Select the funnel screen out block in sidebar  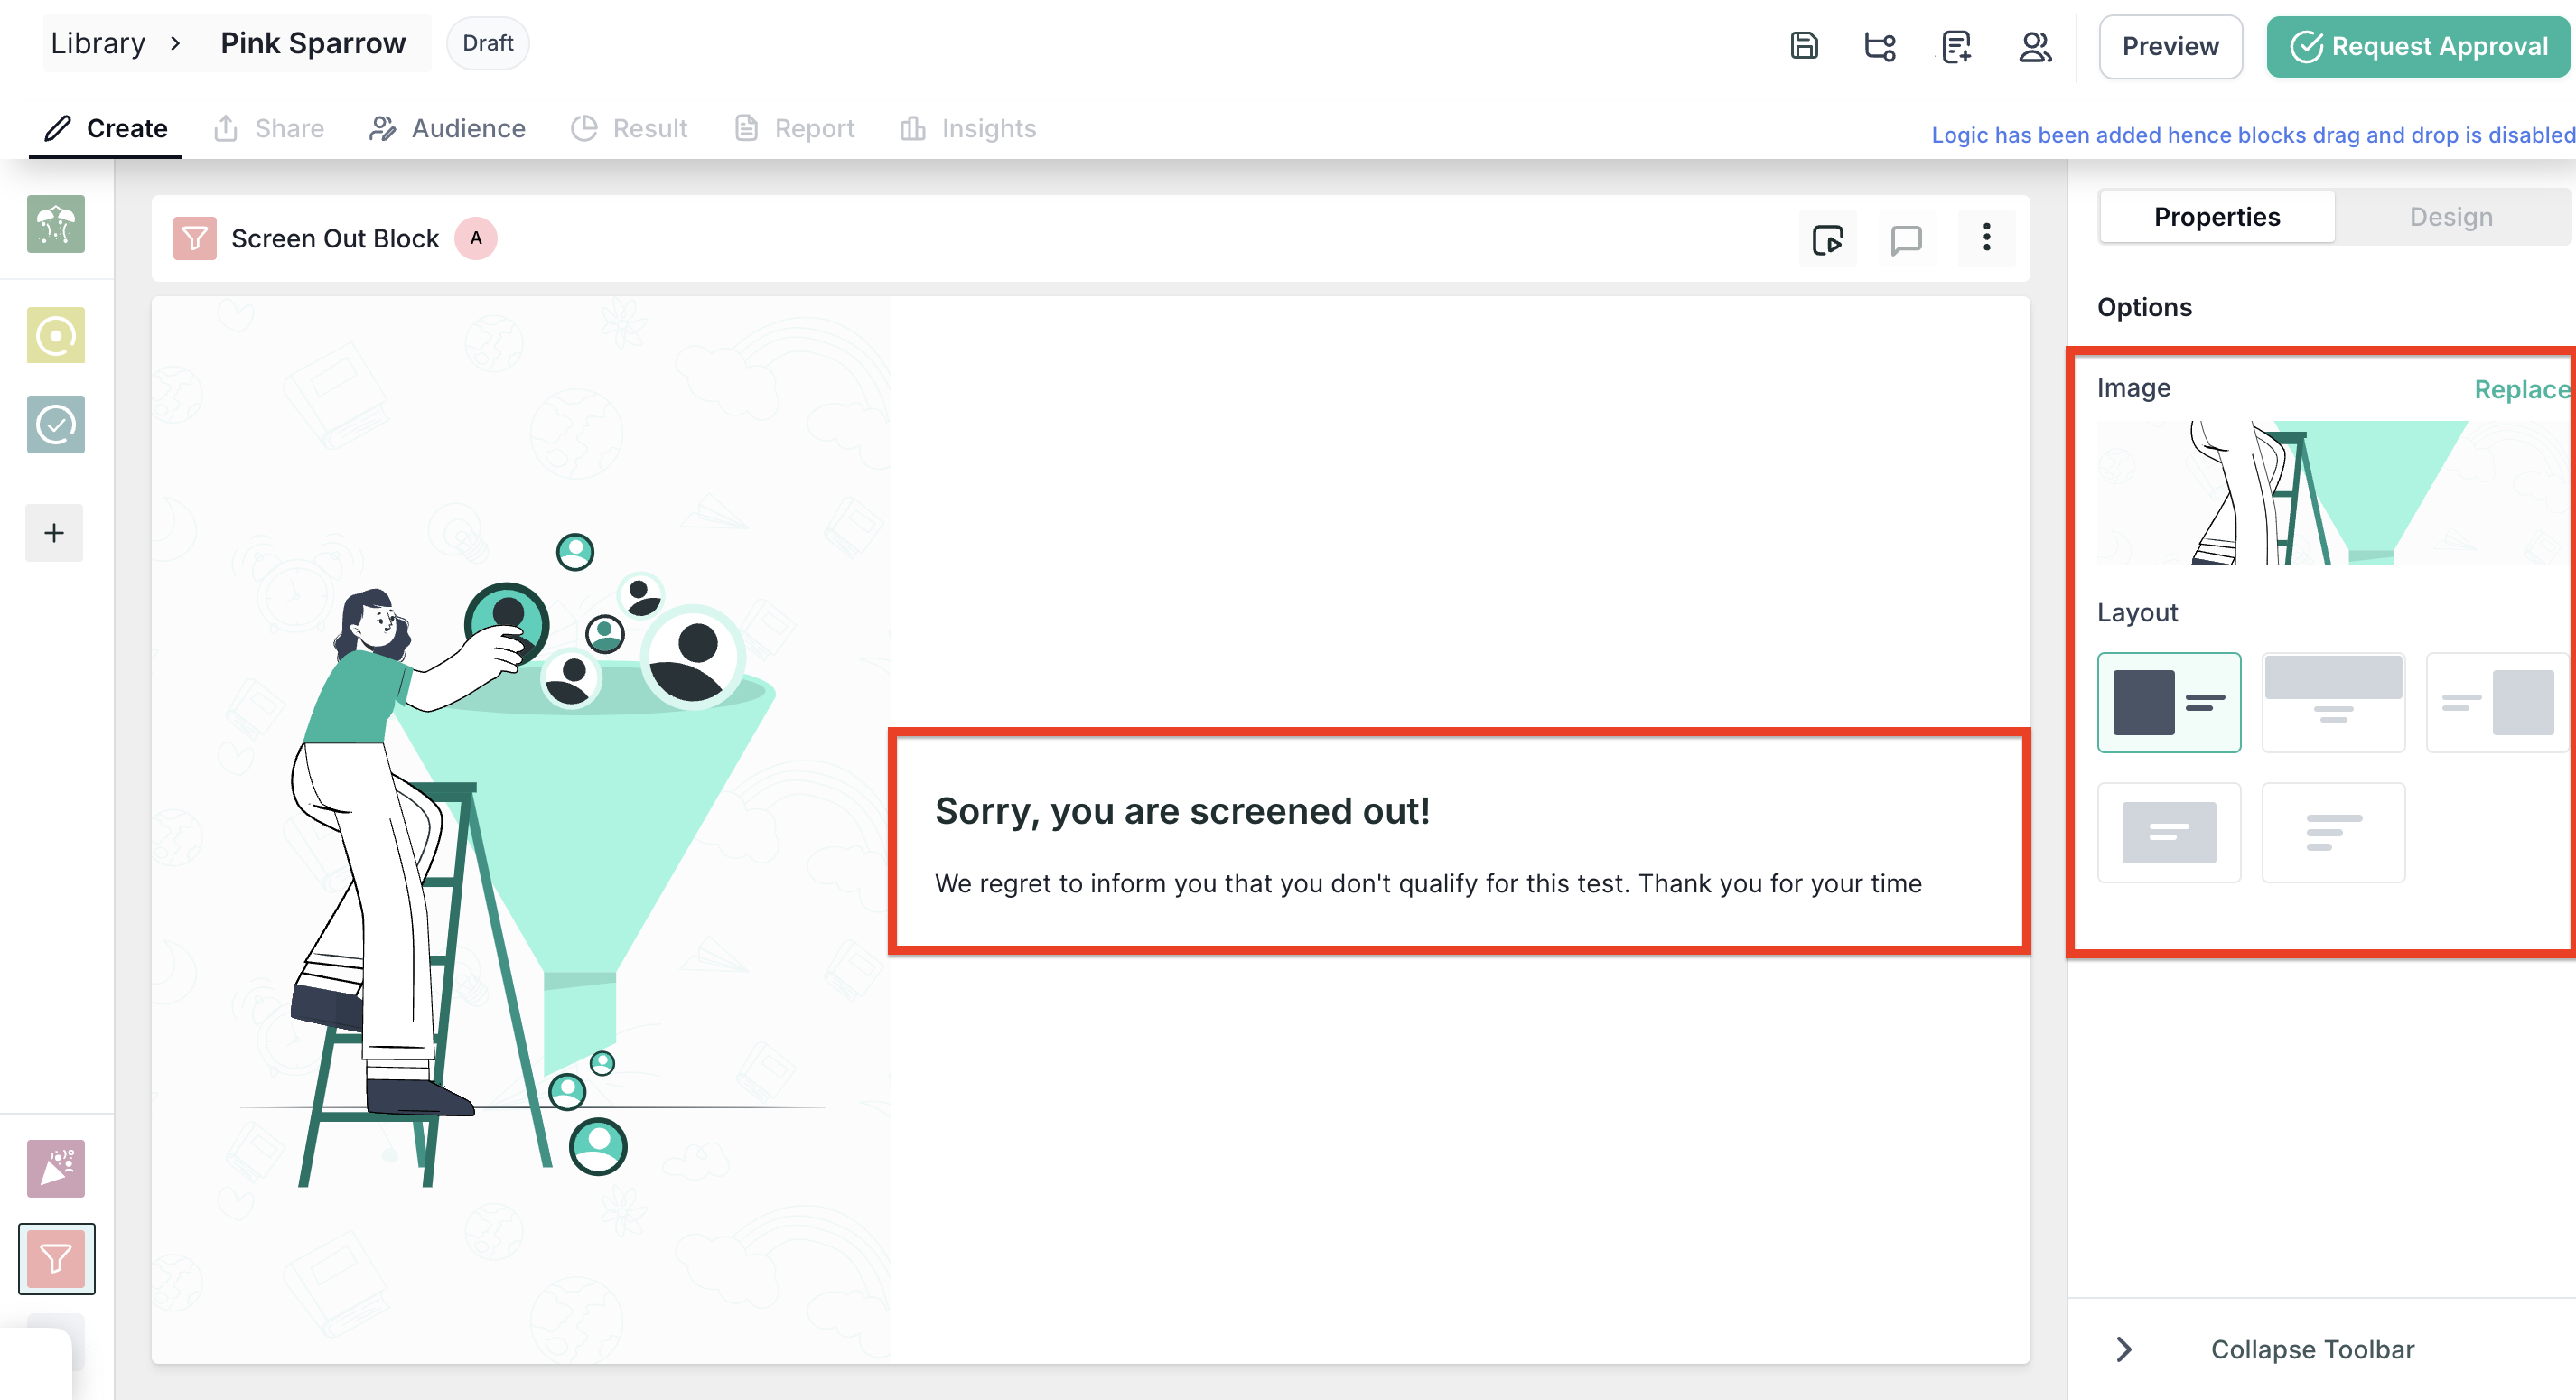point(56,1258)
